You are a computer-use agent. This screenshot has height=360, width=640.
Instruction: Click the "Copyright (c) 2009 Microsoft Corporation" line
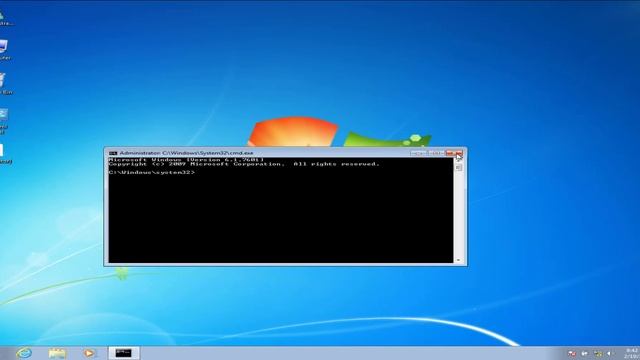pos(244,164)
